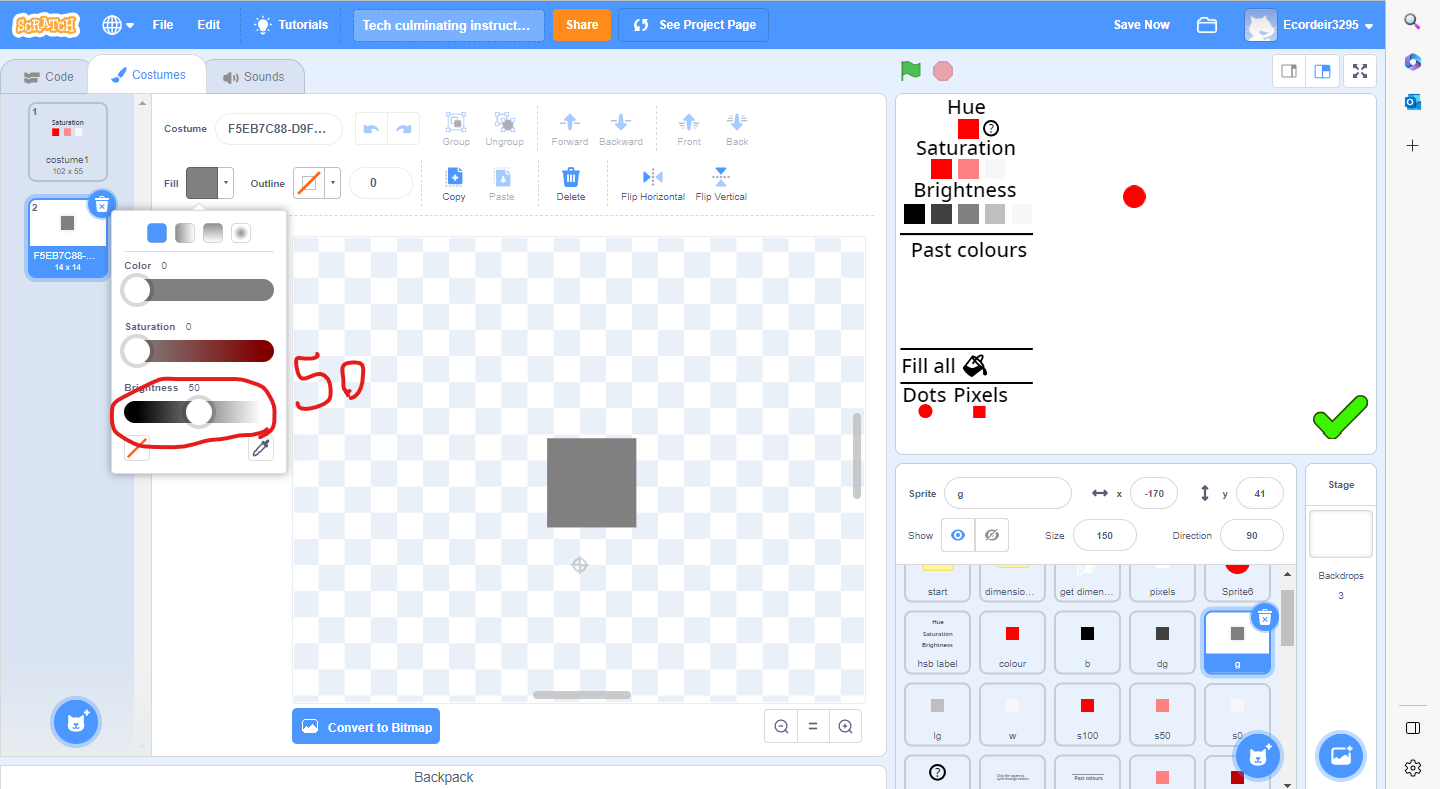Screen dimensions: 1440x789
Task: Show sprite 'g' with eye toggle
Action: [x=957, y=535]
